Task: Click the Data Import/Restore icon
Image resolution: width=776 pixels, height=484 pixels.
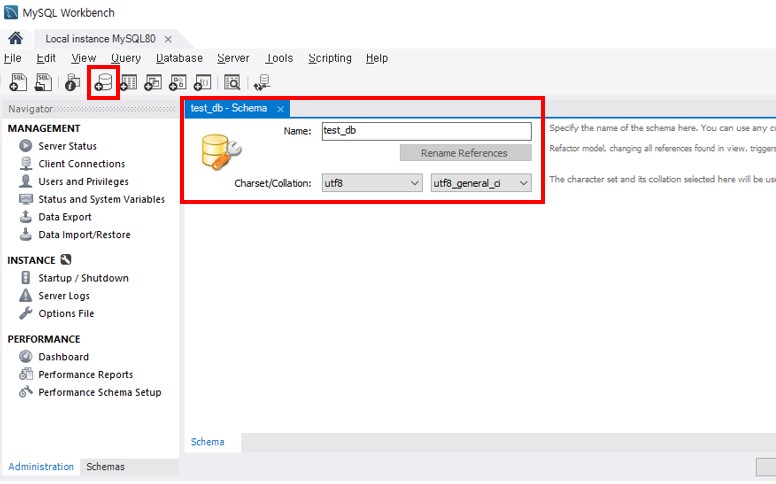Action: point(26,234)
